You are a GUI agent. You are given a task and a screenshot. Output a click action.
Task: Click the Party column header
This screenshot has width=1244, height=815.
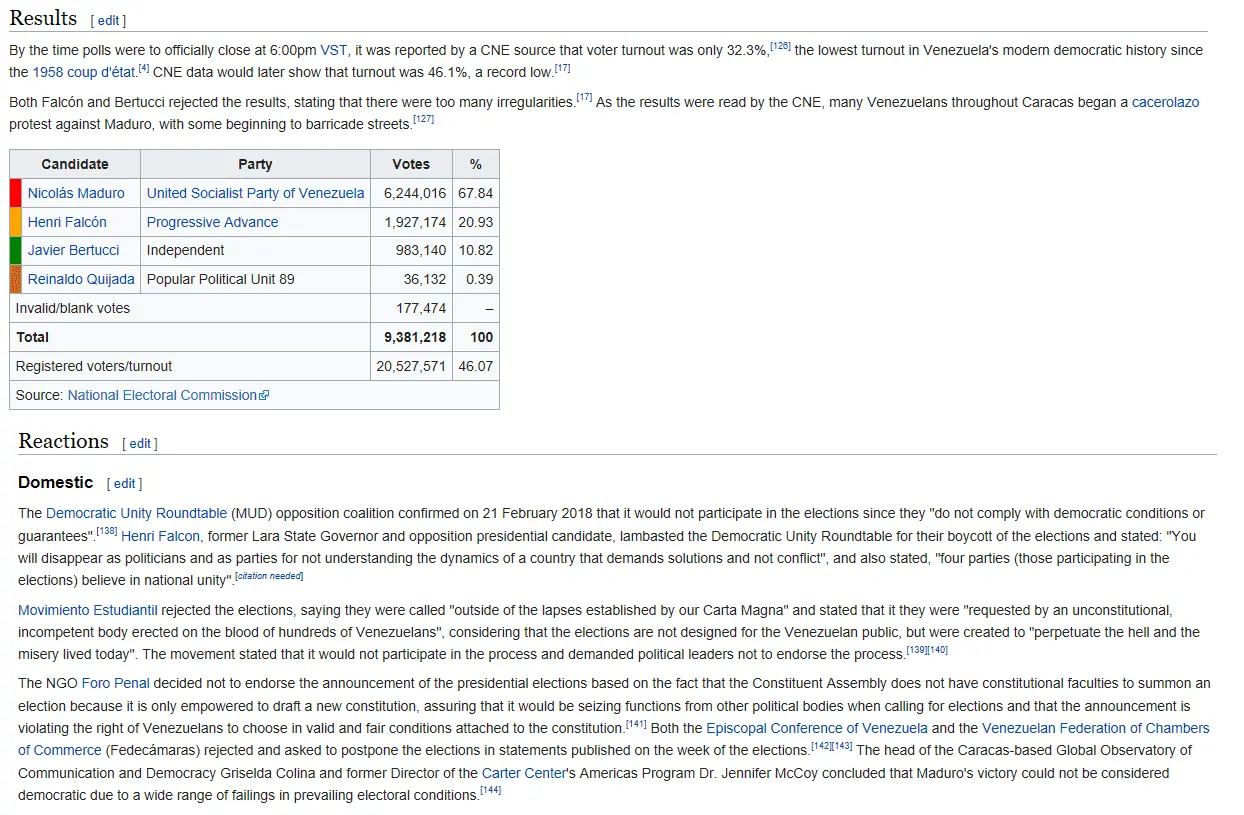coord(255,164)
